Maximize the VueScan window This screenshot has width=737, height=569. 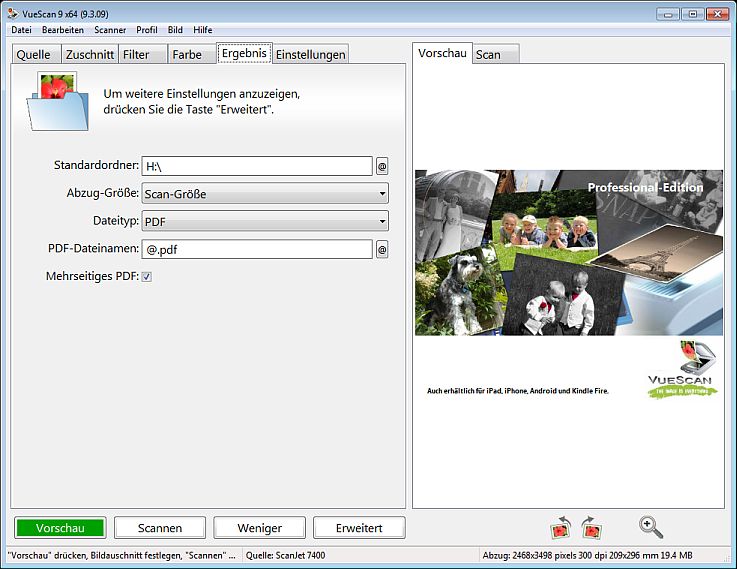(x=692, y=14)
